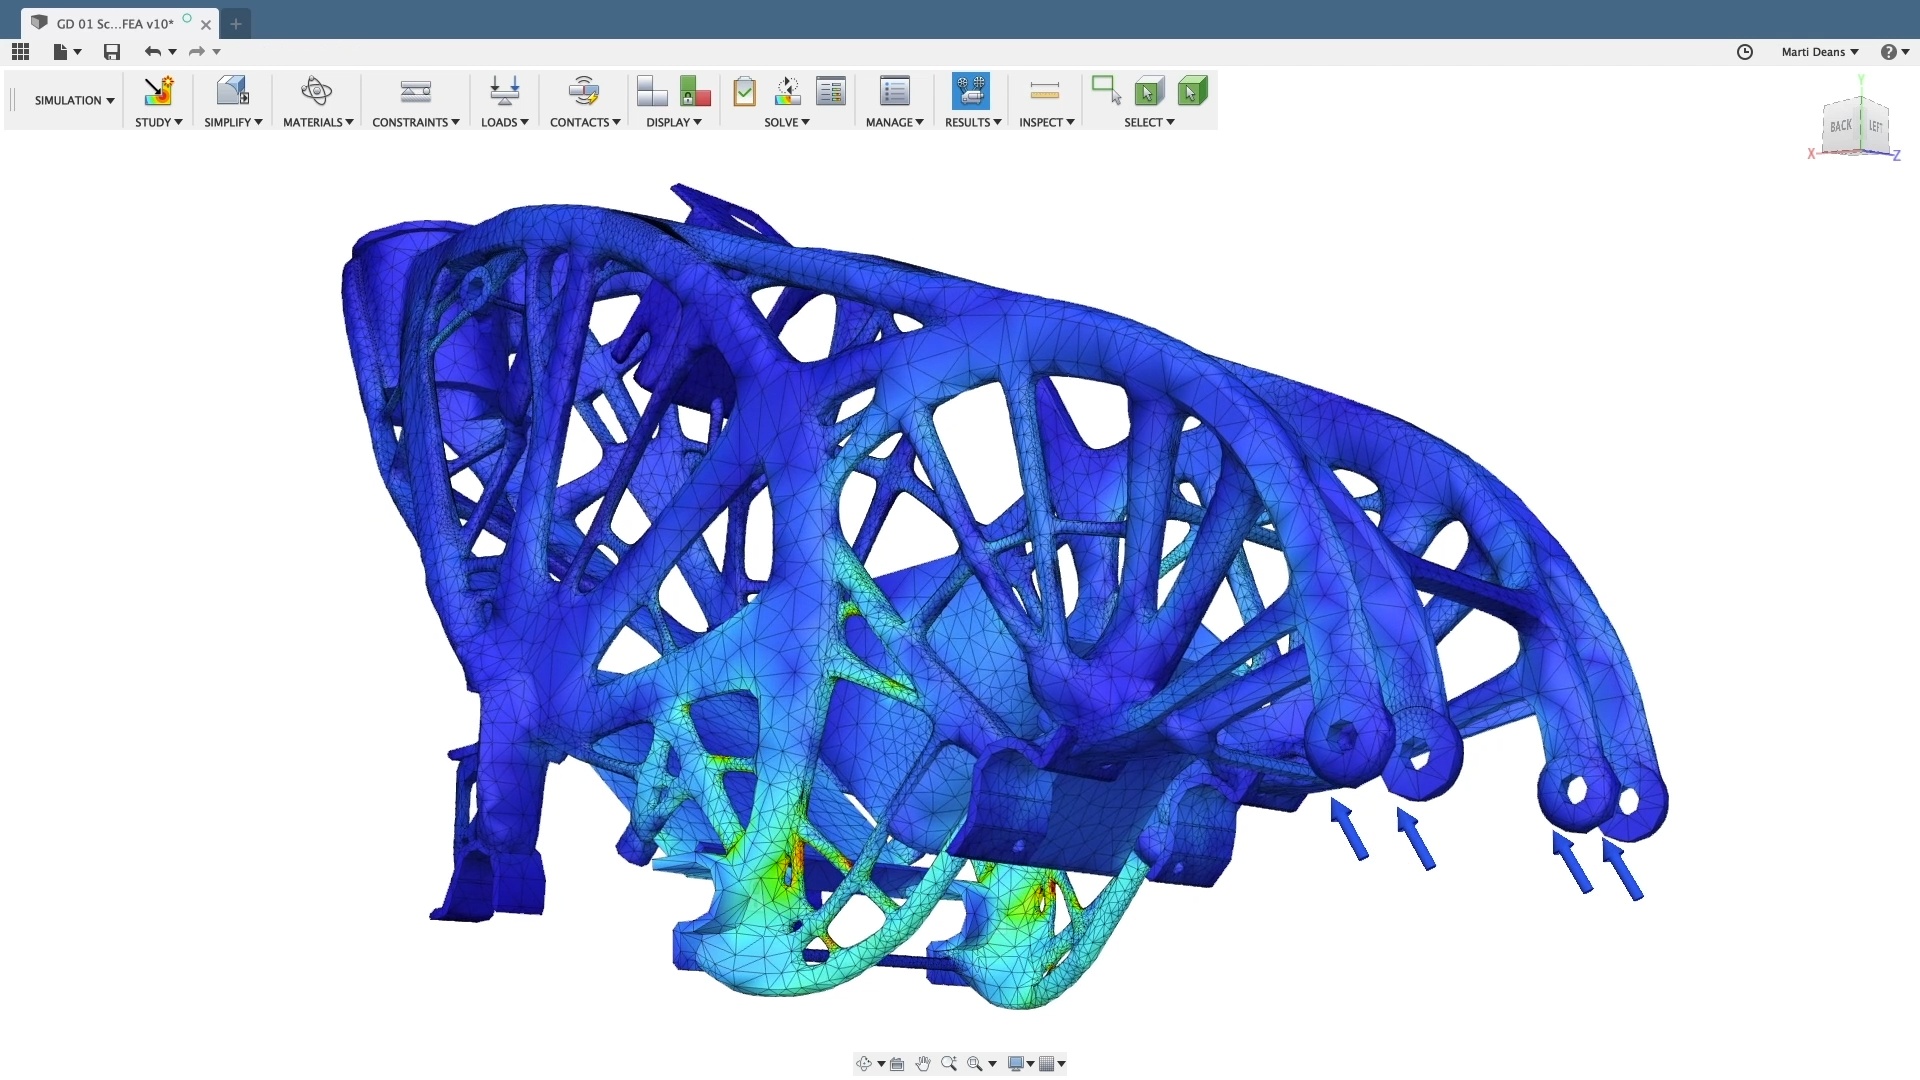Image resolution: width=1920 pixels, height=1080 pixels.
Task: Expand the SELECT dropdown menu
Action: pos(1149,122)
